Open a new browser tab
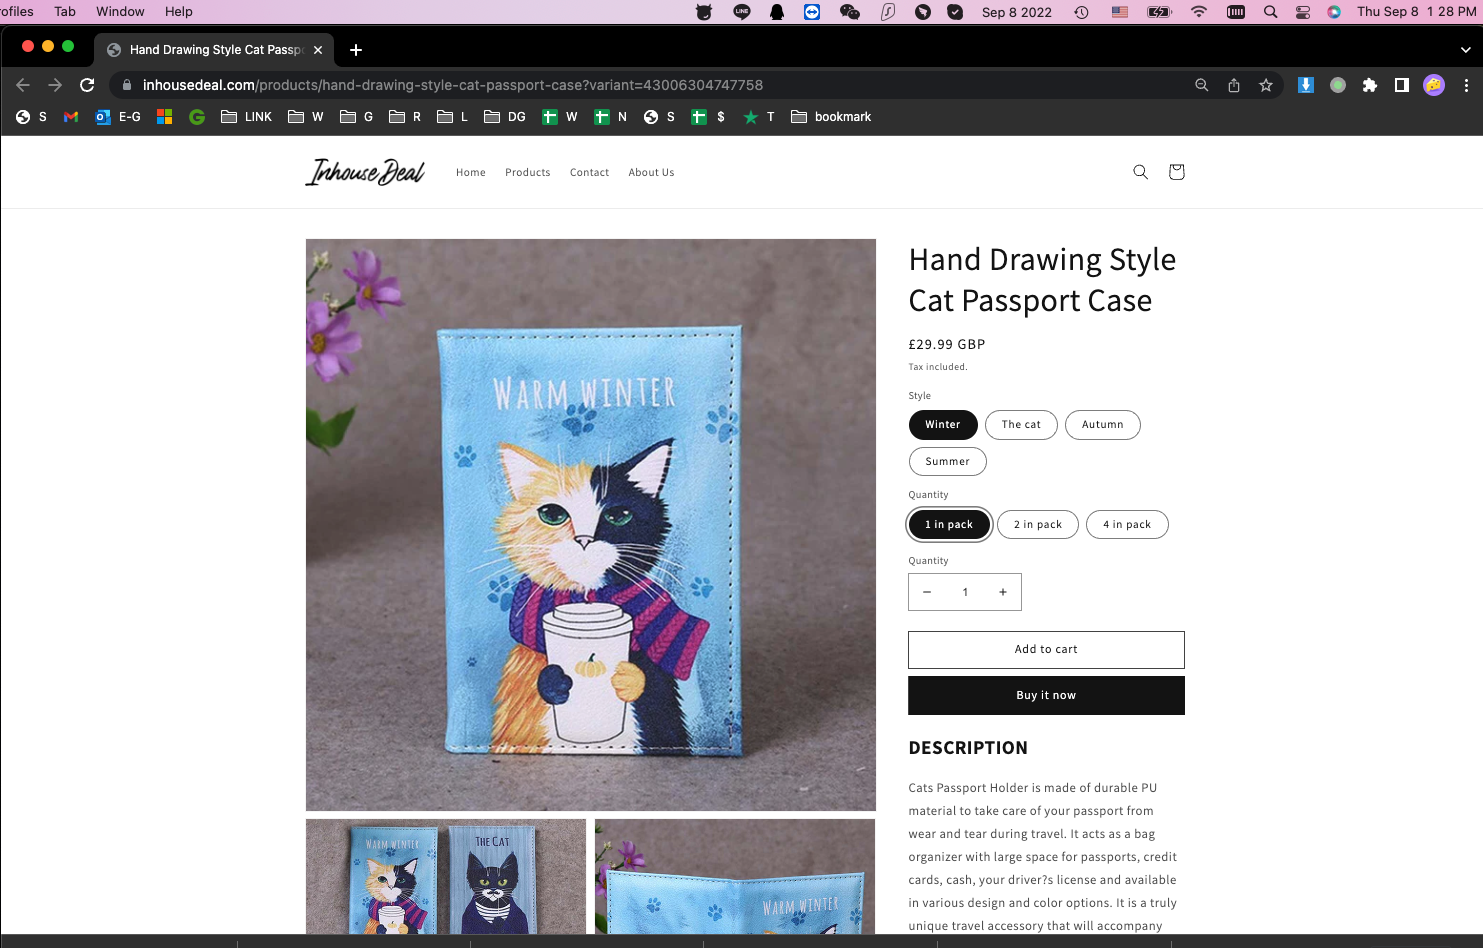This screenshot has width=1483, height=948. [x=356, y=49]
